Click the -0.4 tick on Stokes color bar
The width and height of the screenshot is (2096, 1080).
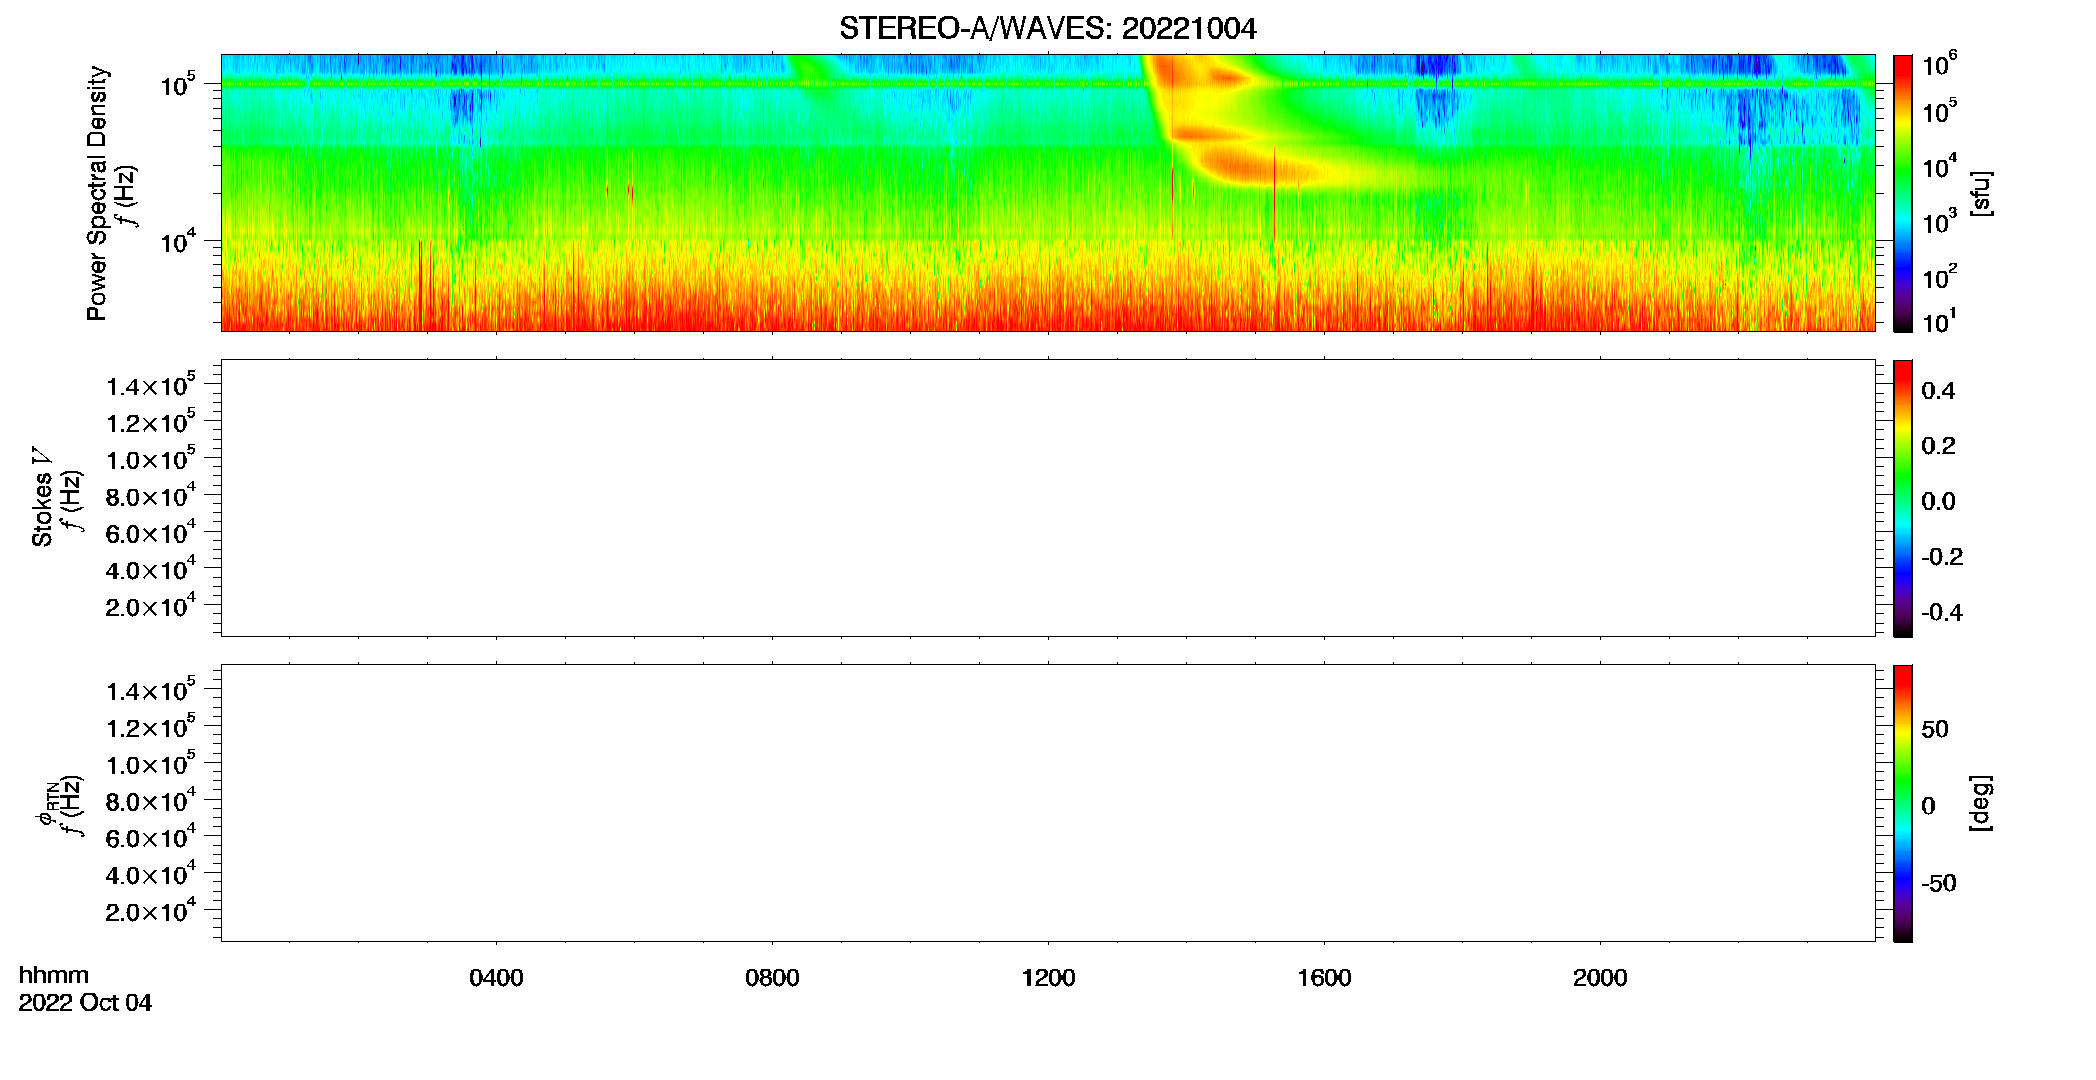click(1942, 613)
